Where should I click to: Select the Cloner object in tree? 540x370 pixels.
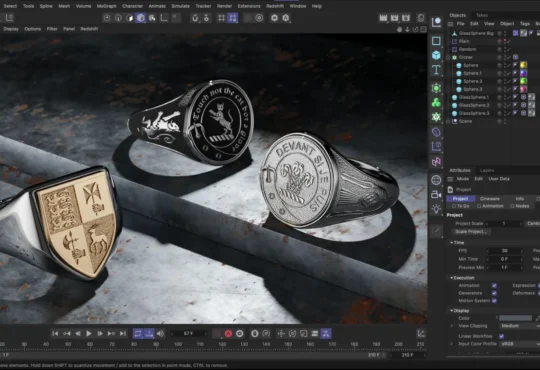pyautogui.click(x=465, y=57)
